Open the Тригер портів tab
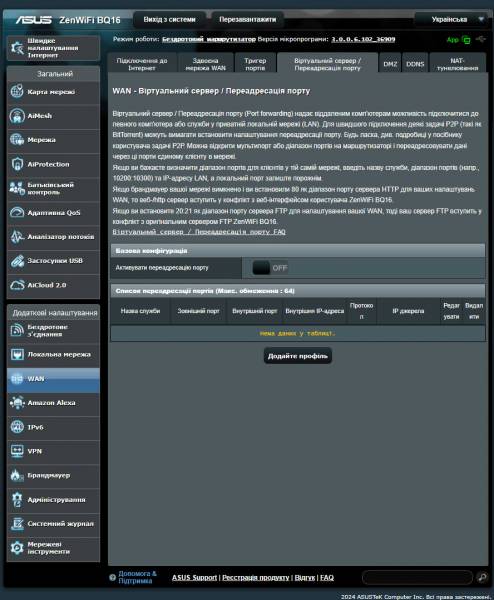 pyautogui.click(x=255, y=64)
